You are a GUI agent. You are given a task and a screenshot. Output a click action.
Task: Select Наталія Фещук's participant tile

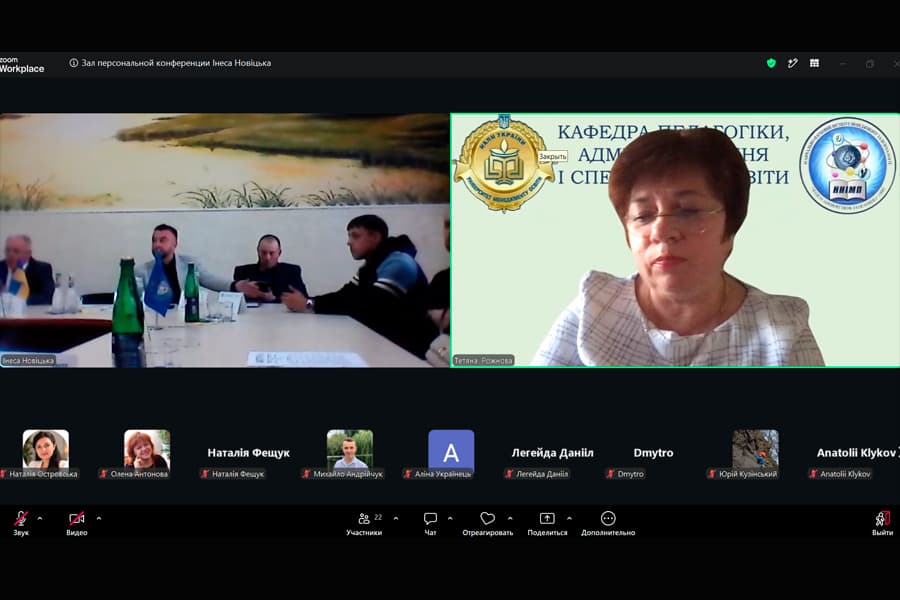pyautogui.click(x=249, y=453)
